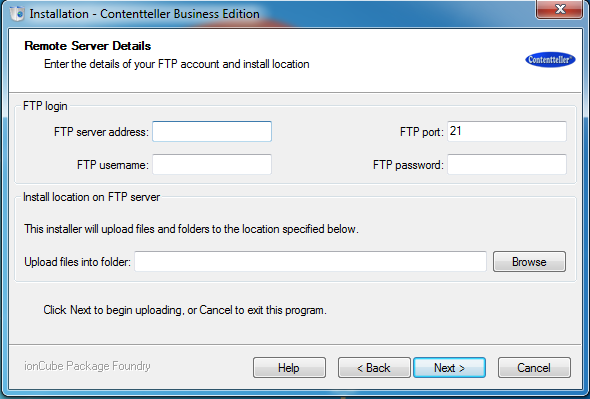This screenshot has width=590, height=399.
Task: Focus the Upload files into folder field
Action: (310, 261)
